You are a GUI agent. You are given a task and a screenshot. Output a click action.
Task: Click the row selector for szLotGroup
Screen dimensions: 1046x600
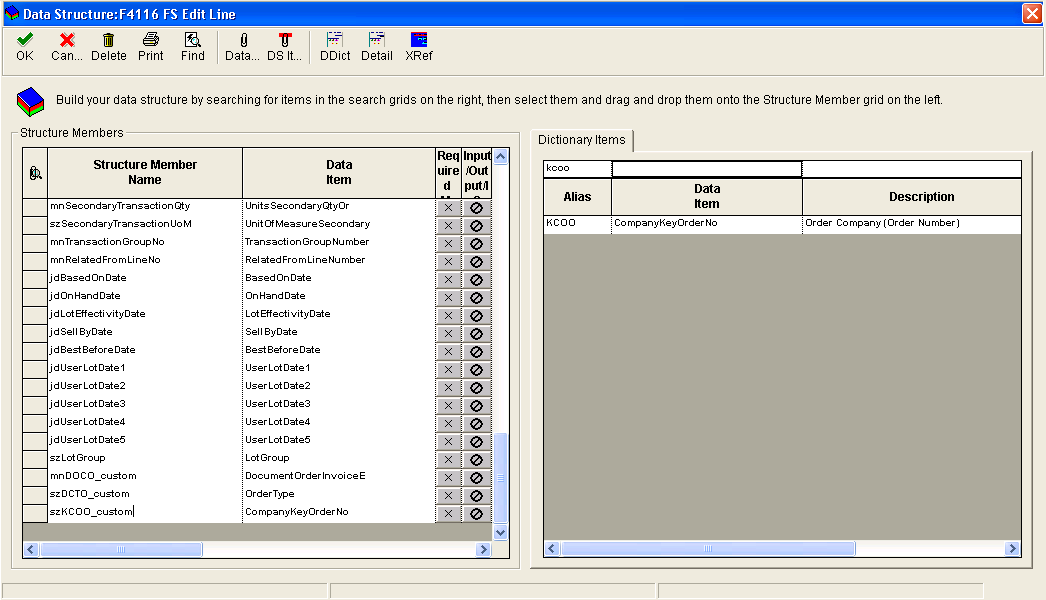[x=35, y=459]
